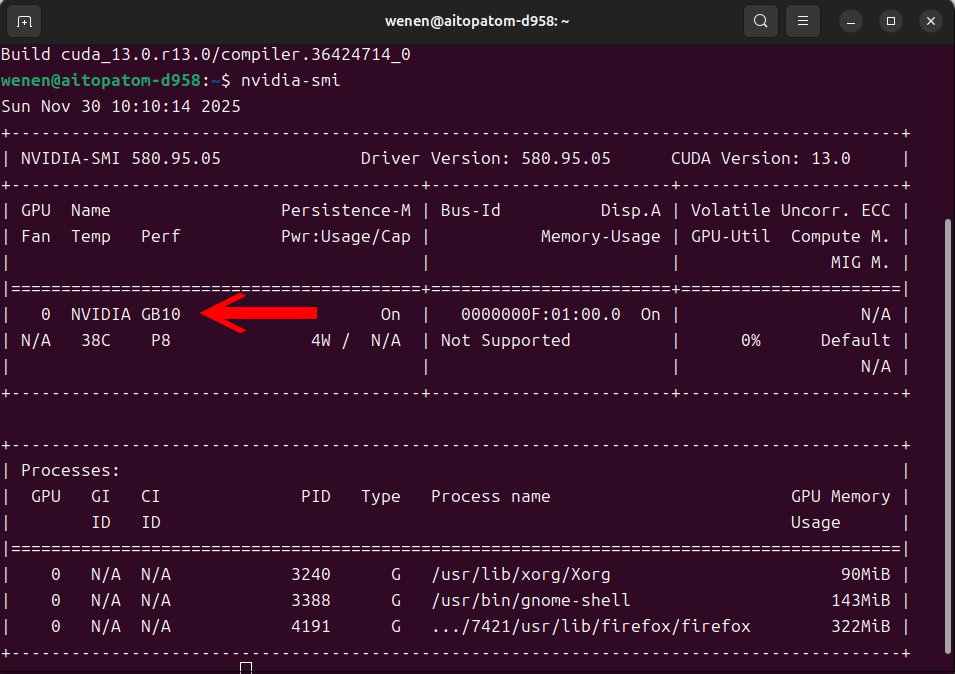Image resolution: width=955 pixels, height=674 pixels.
Task: Minimize the terminal window
Action: [851, 21]
